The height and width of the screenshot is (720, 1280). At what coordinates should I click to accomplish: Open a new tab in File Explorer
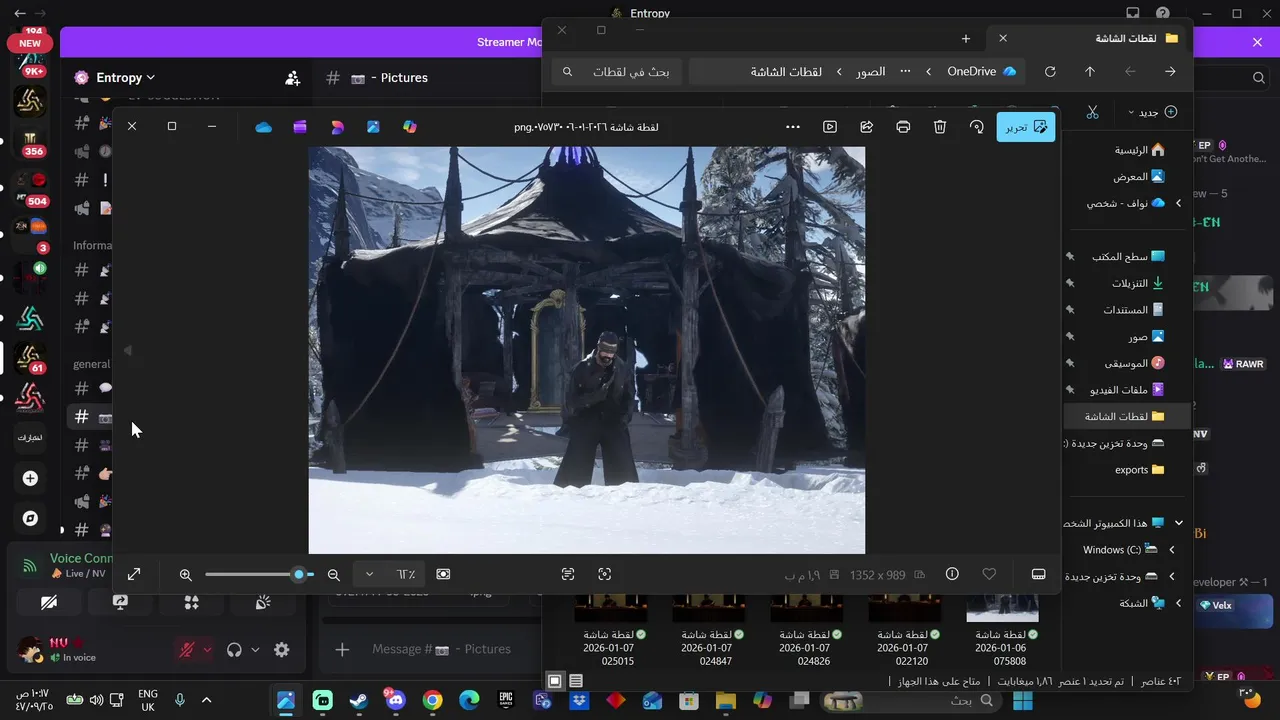click(x=966, y=38)
